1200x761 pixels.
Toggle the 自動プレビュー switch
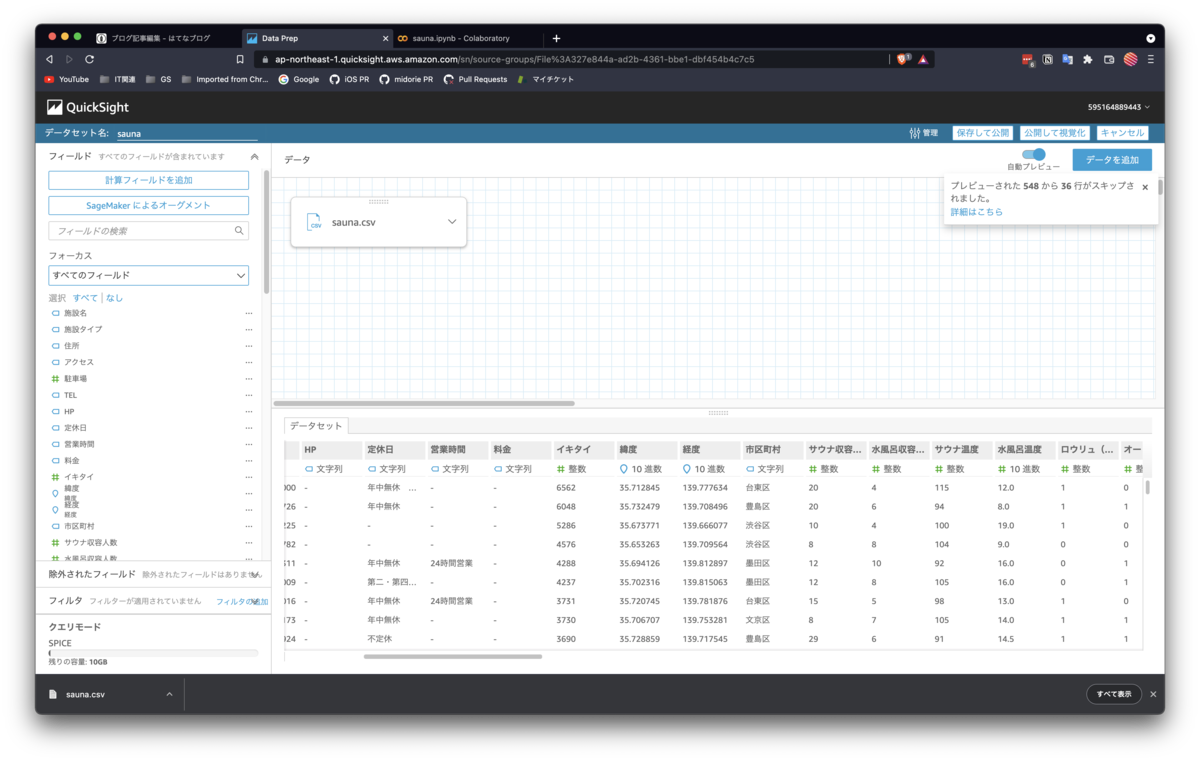pos(1034,155)
